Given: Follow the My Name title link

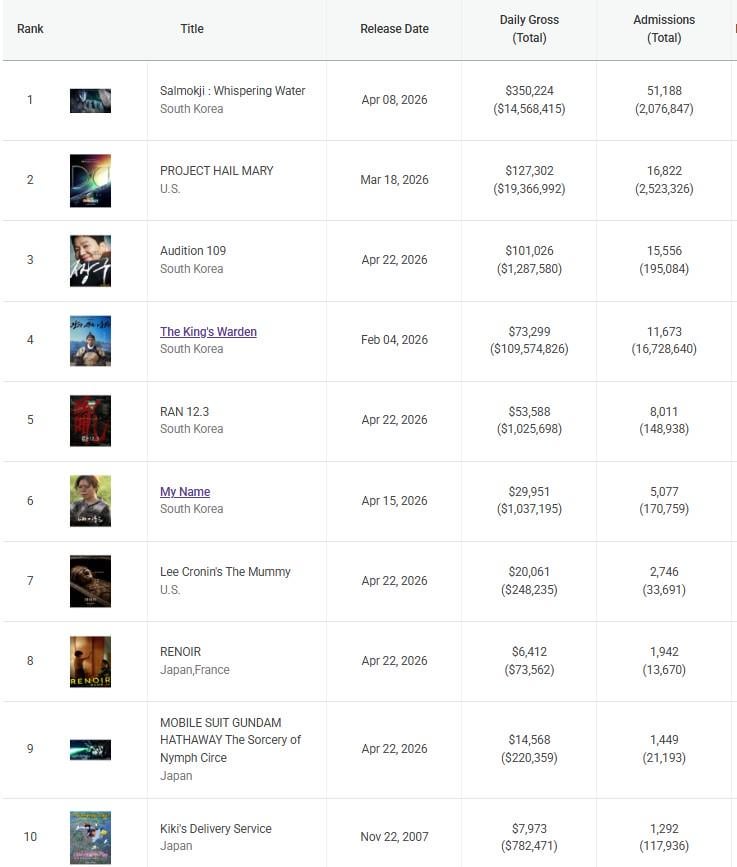Looking at the screenshot, I should (185, 491).
